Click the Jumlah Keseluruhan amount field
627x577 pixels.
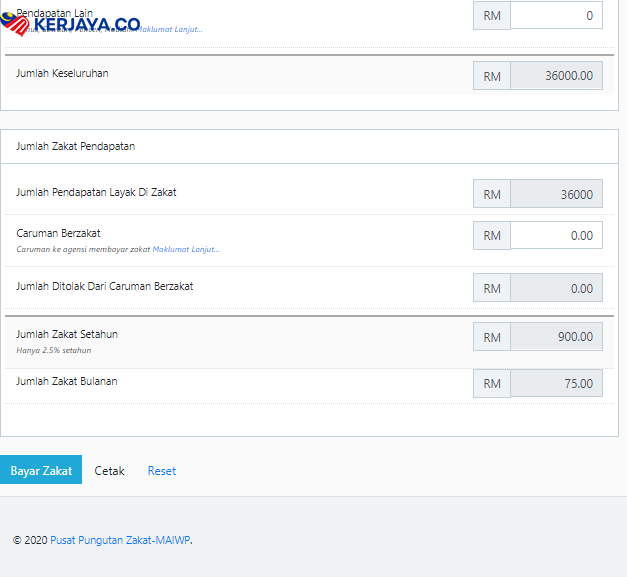556,75
